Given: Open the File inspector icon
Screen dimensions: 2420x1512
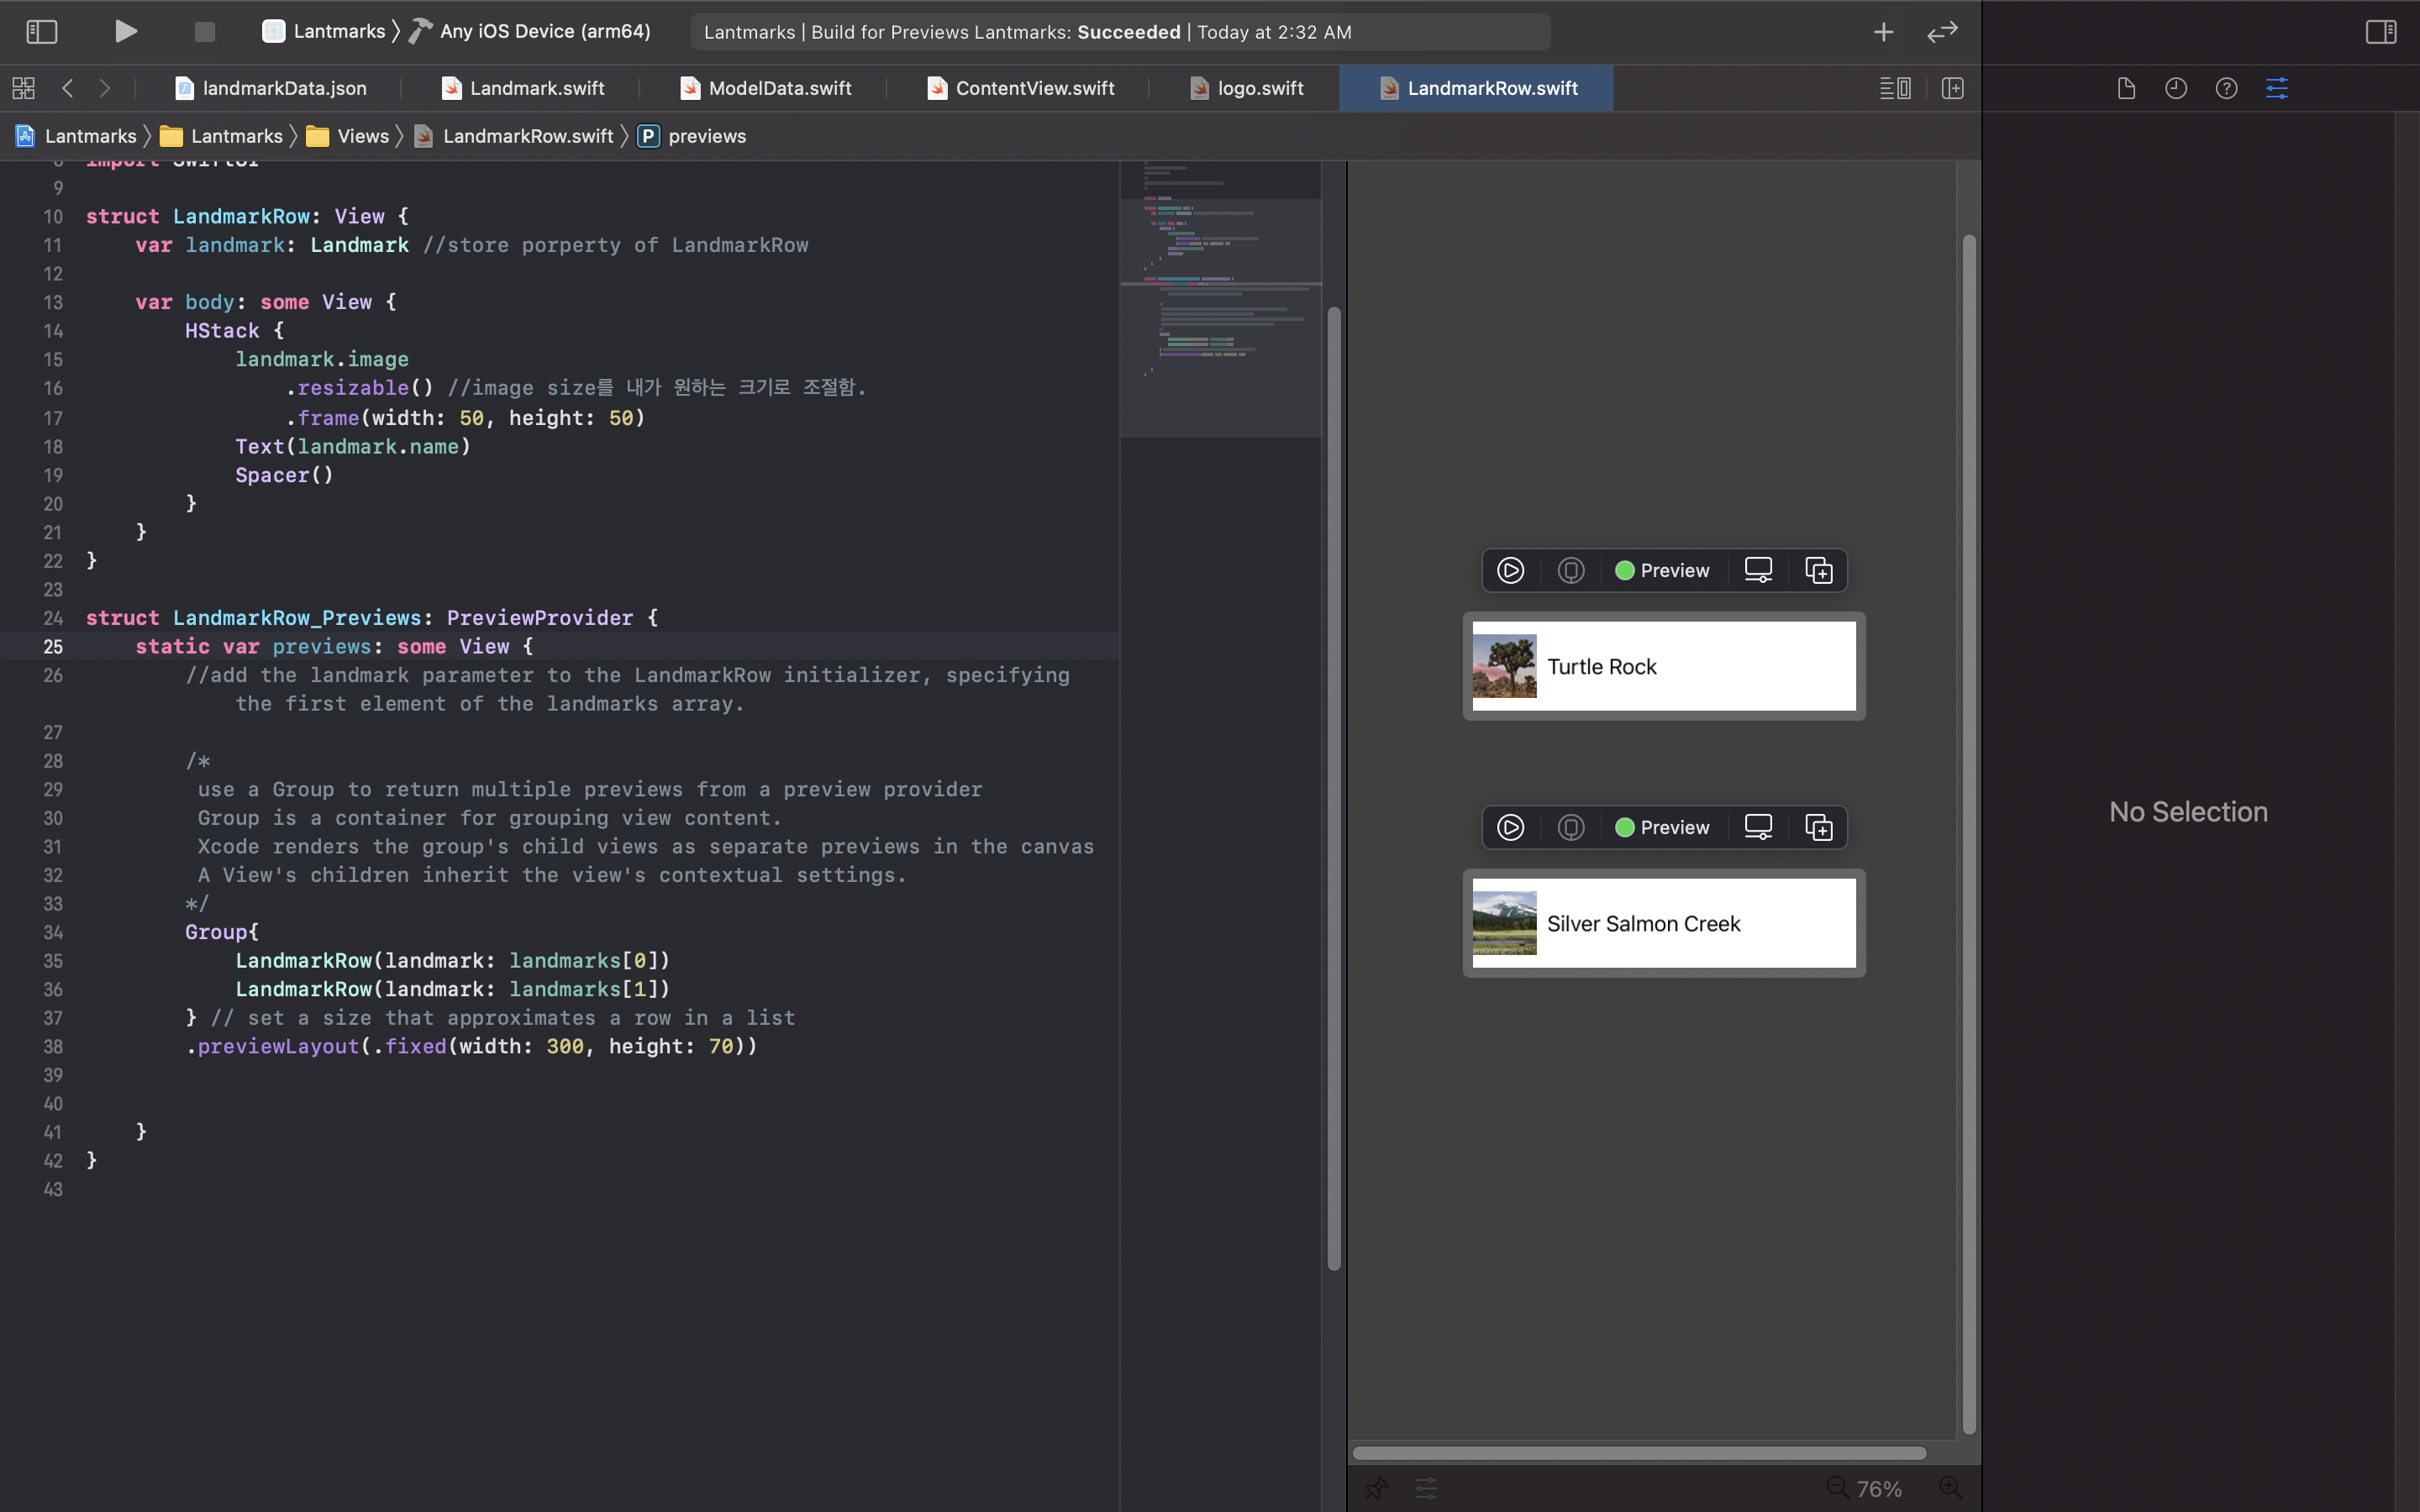Looking at the screenshot, I should (x=2126, y=88).
